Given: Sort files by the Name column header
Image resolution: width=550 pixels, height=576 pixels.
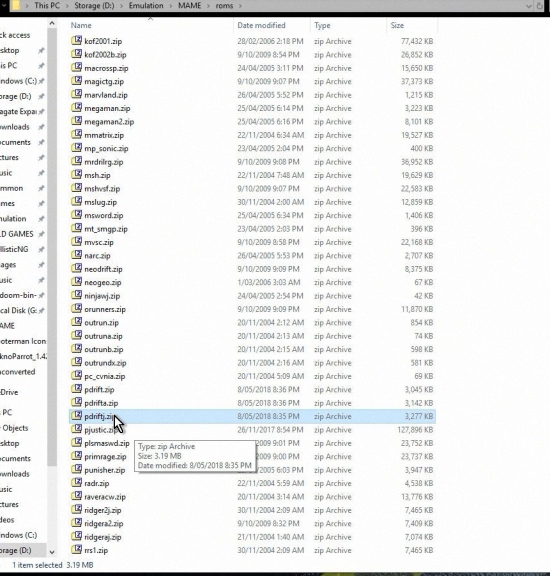Looking at the screenshot, I should tap(81, 25).
